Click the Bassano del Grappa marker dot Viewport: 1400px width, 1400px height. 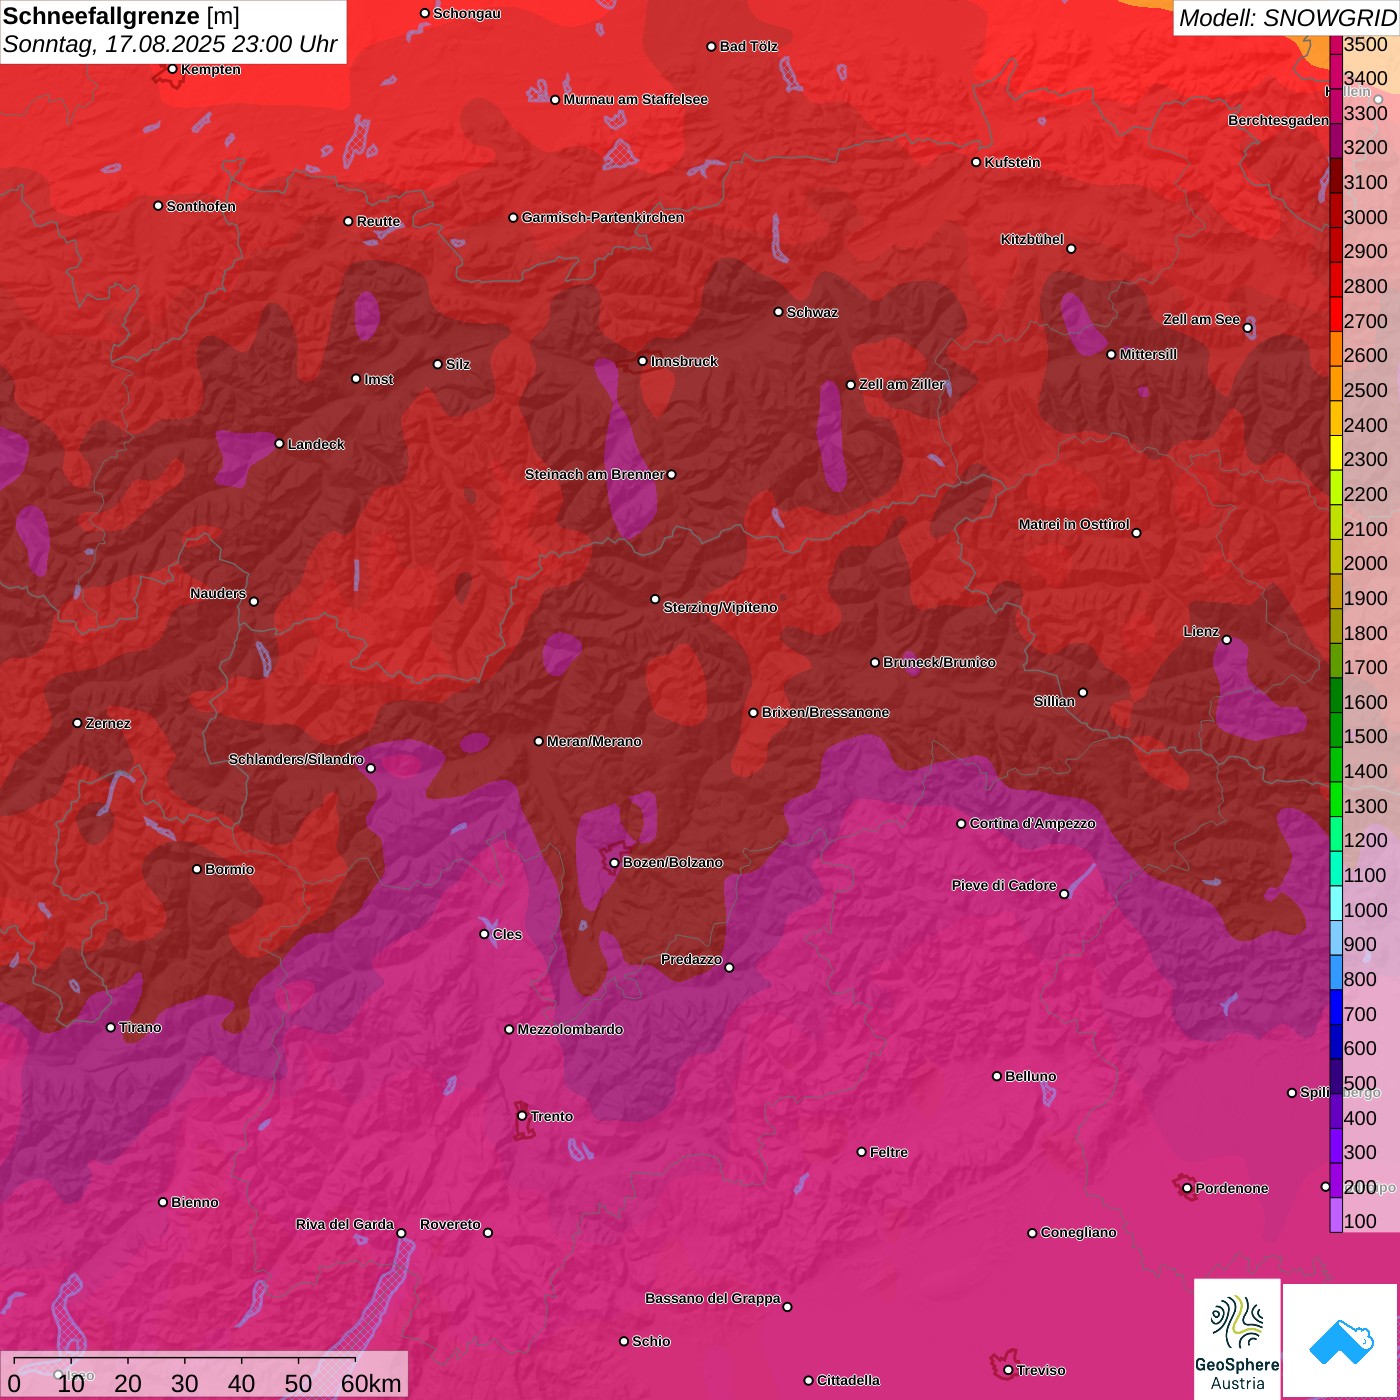point(787,1307)
